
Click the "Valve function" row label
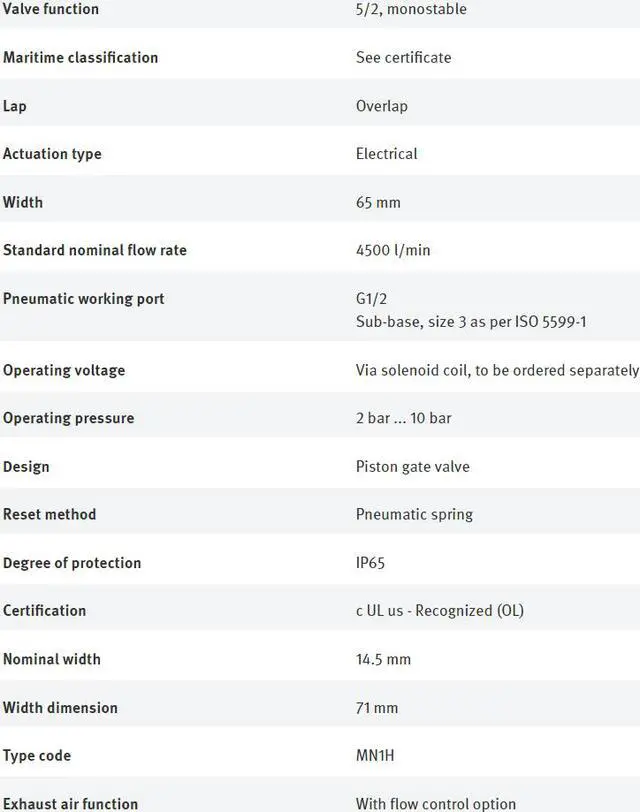(x=51, y=9)
